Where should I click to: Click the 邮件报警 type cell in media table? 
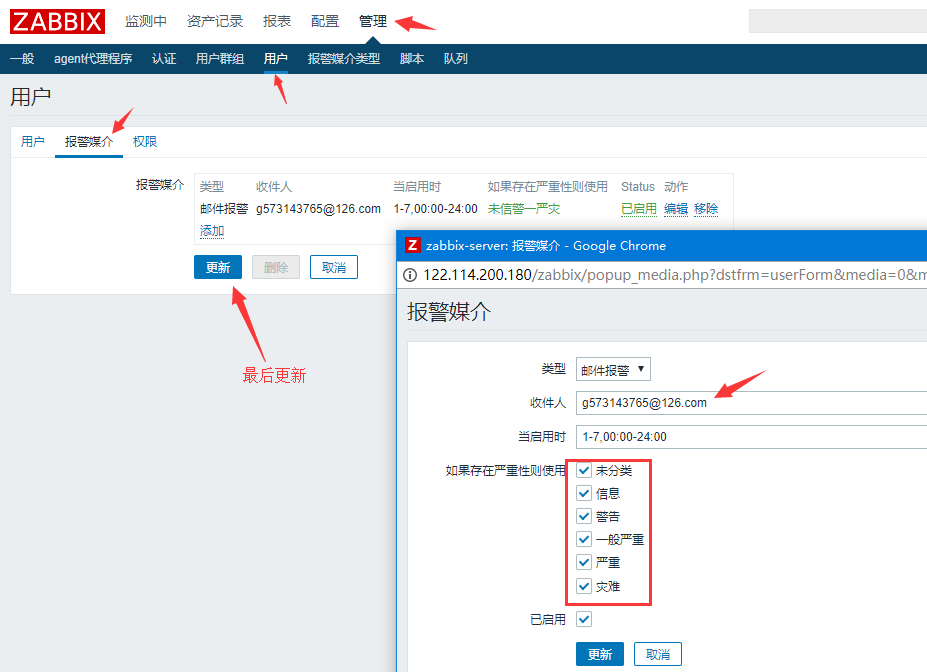point(224,209)
